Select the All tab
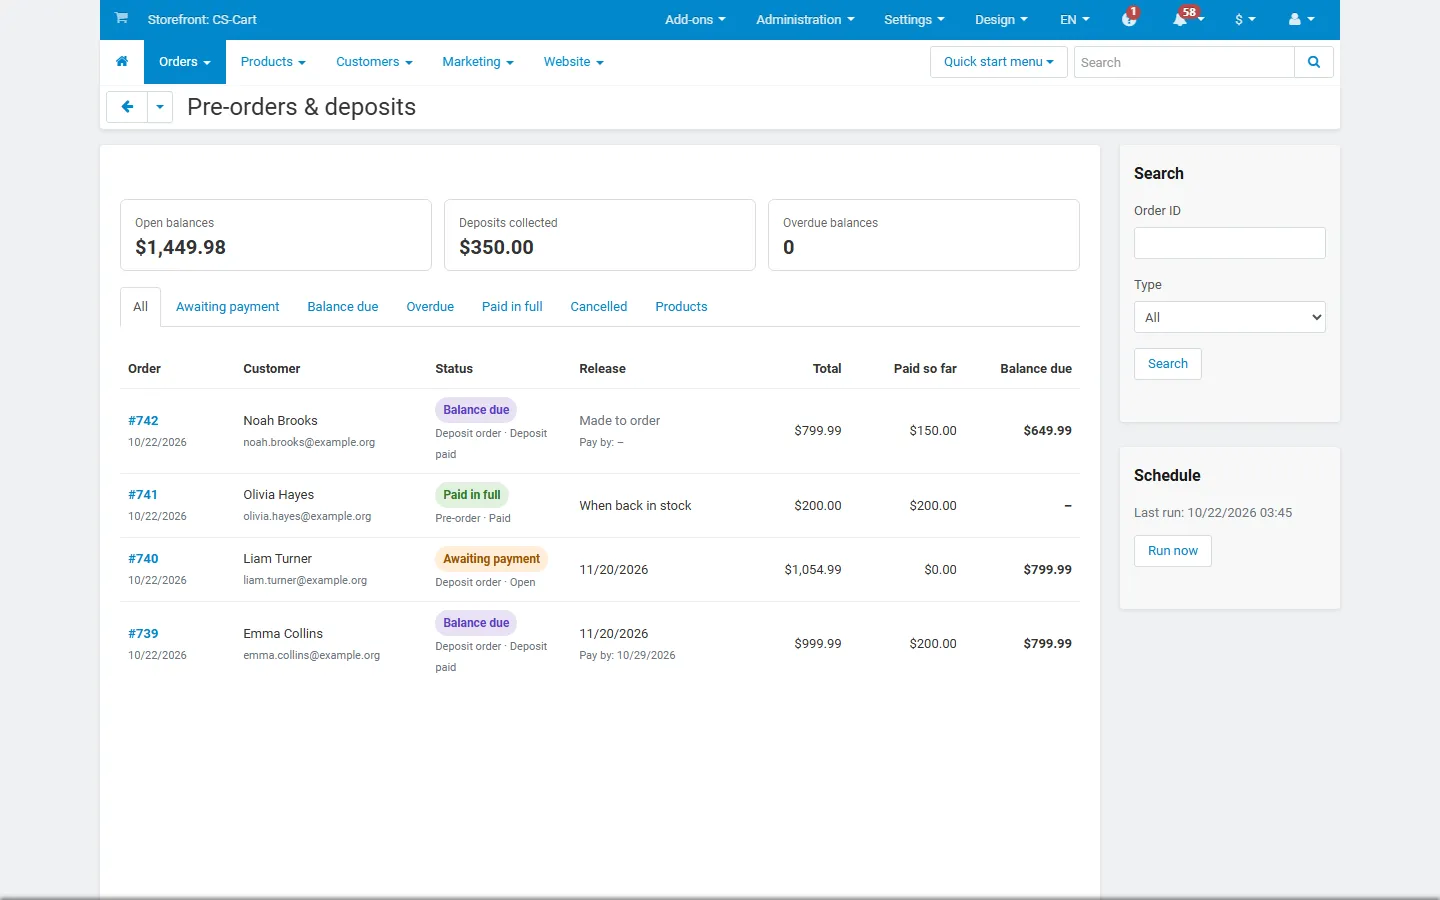This screenshot has height=900, width=1440. [x=140, y=307]
